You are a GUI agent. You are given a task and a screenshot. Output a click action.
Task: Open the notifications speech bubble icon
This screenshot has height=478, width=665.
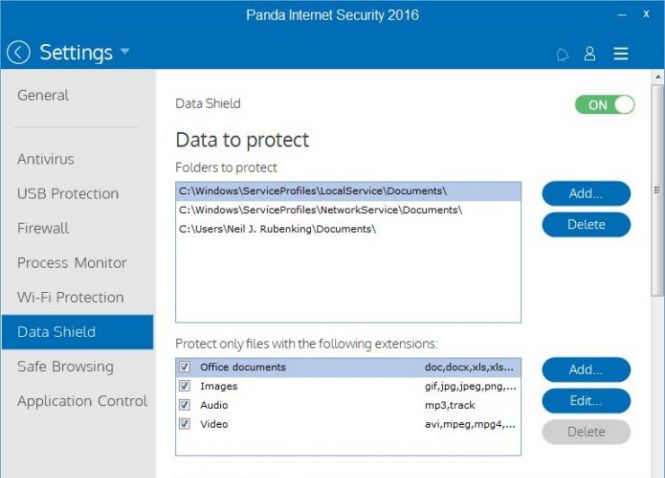tap(562, 54)
